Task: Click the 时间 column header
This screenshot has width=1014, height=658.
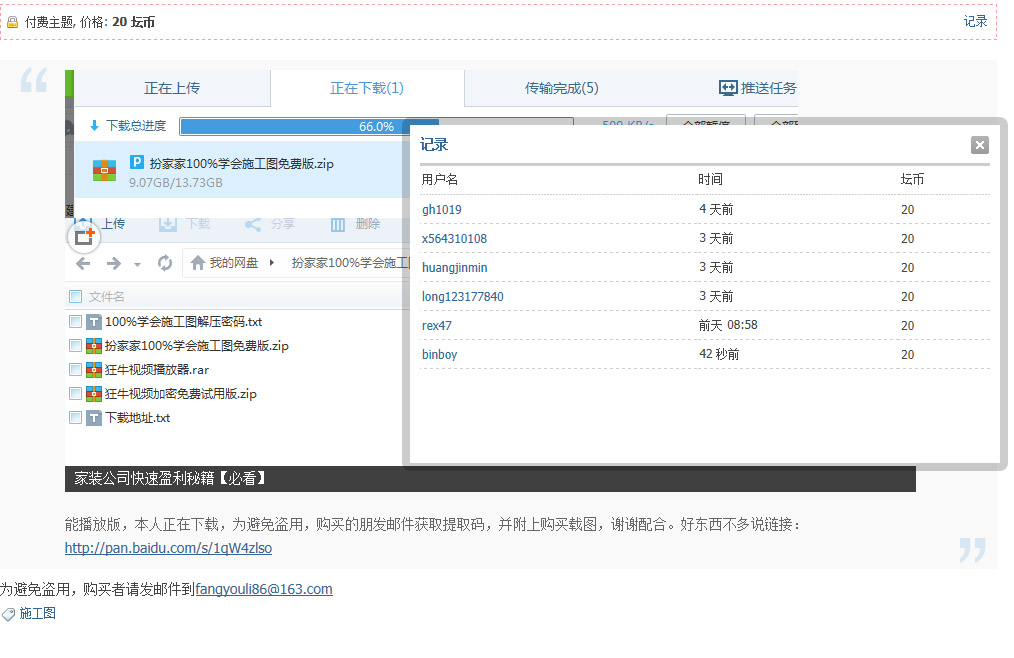Action: point(710,180)
